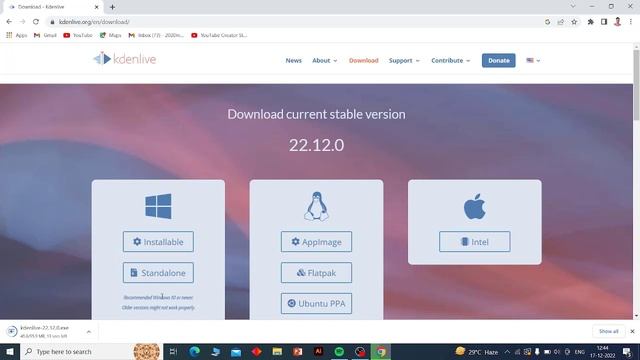Open the Chrome profile avatar
The width and height of the screenshot is (640, 360).
(618, 22)
